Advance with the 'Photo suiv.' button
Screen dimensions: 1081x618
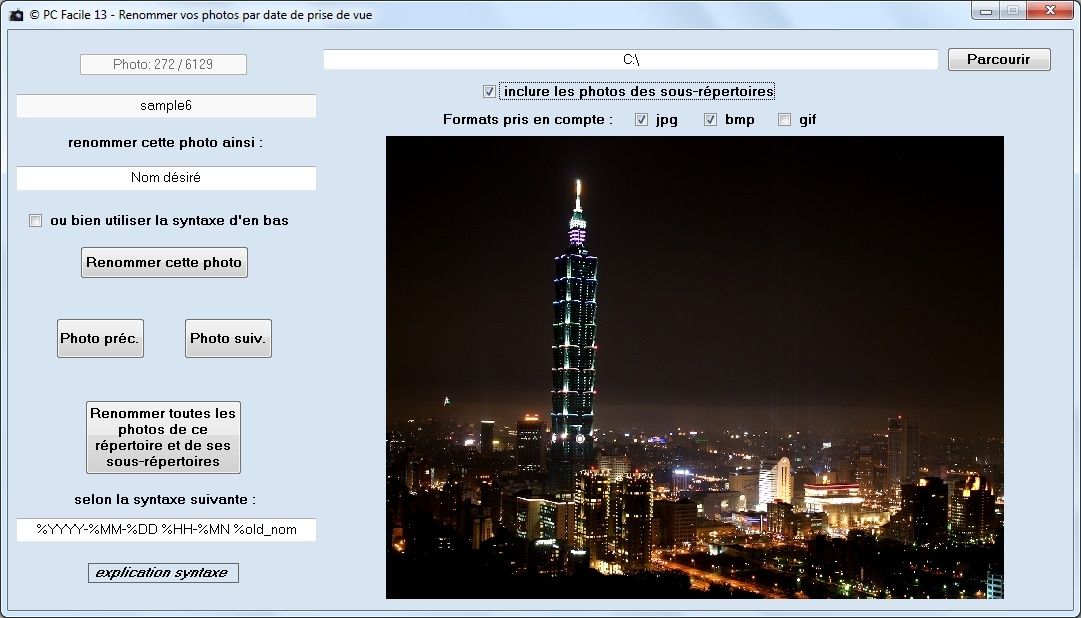click(x=228, y=338)
